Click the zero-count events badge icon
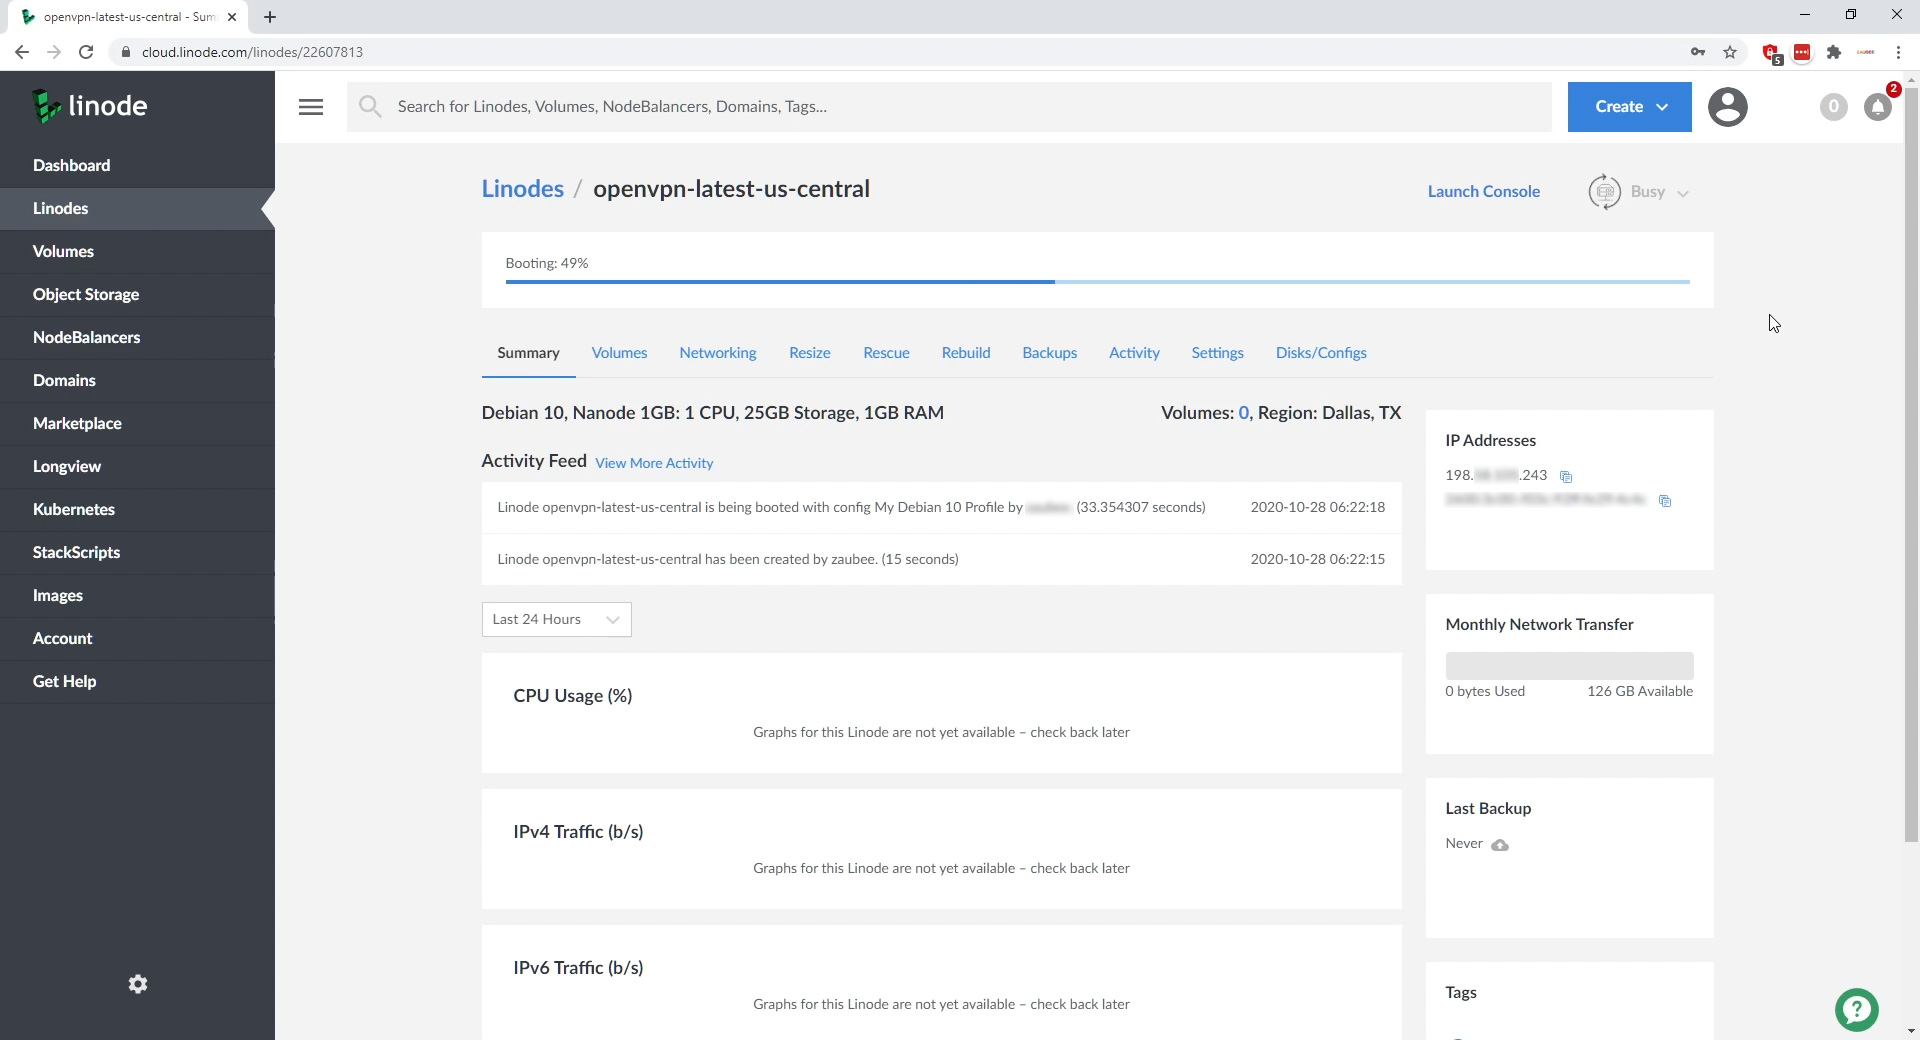Screen dimensions: 1920x1040 [x=1833, y=107]
